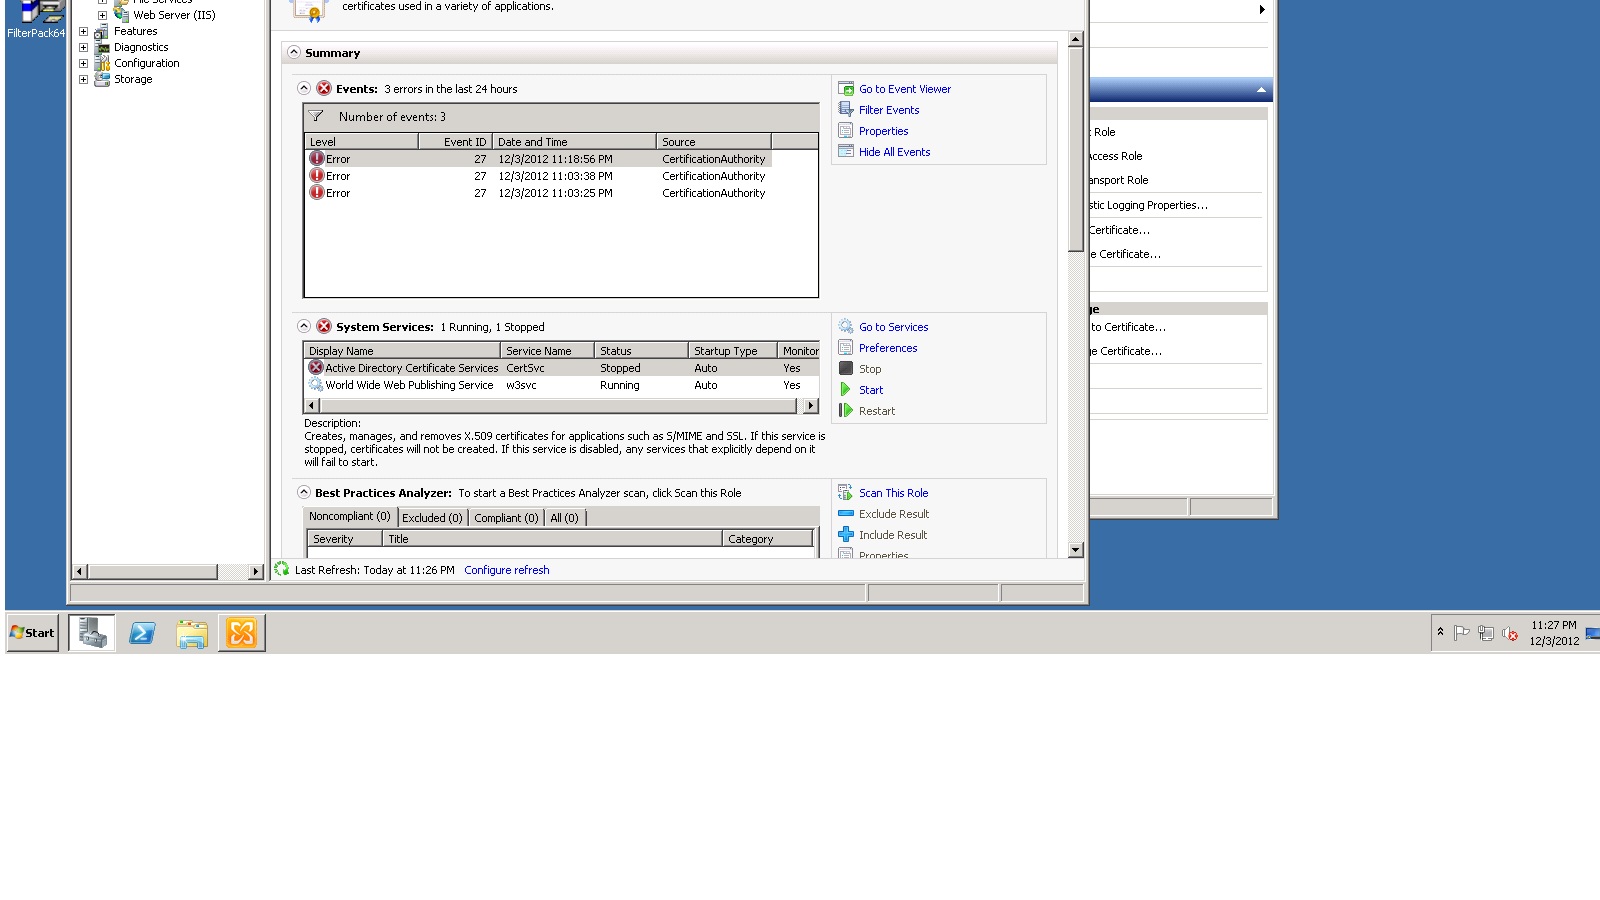The width and height of the screenshot is (1600, 900).
Task: Click the up arrow of the Summary vertical scrollbar
Action: 1076,40
